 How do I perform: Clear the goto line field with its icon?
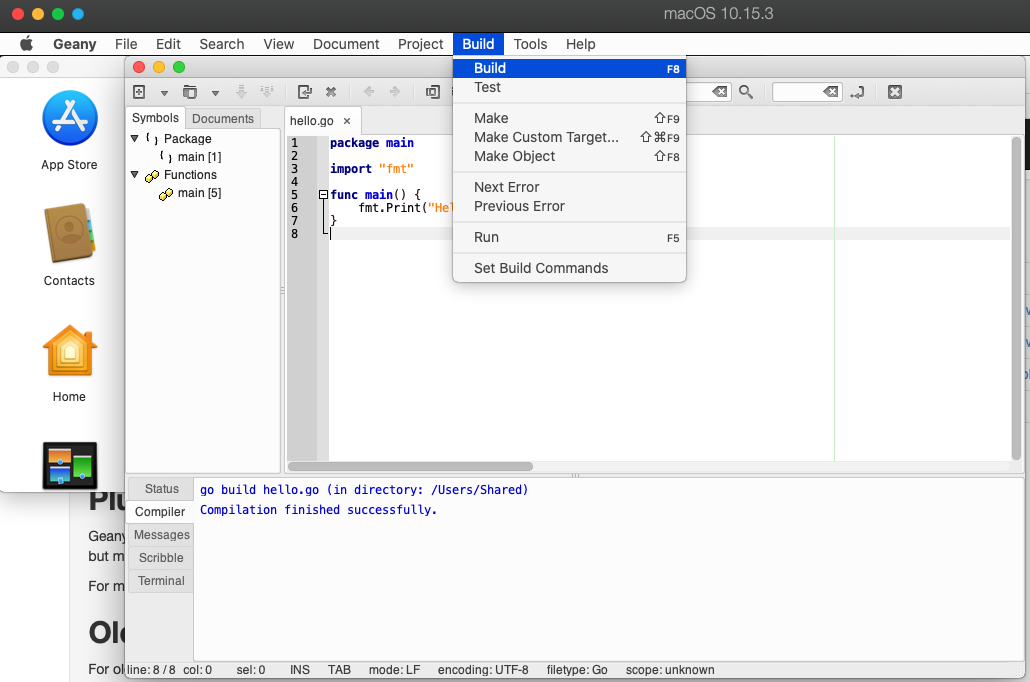coord(831,92)
